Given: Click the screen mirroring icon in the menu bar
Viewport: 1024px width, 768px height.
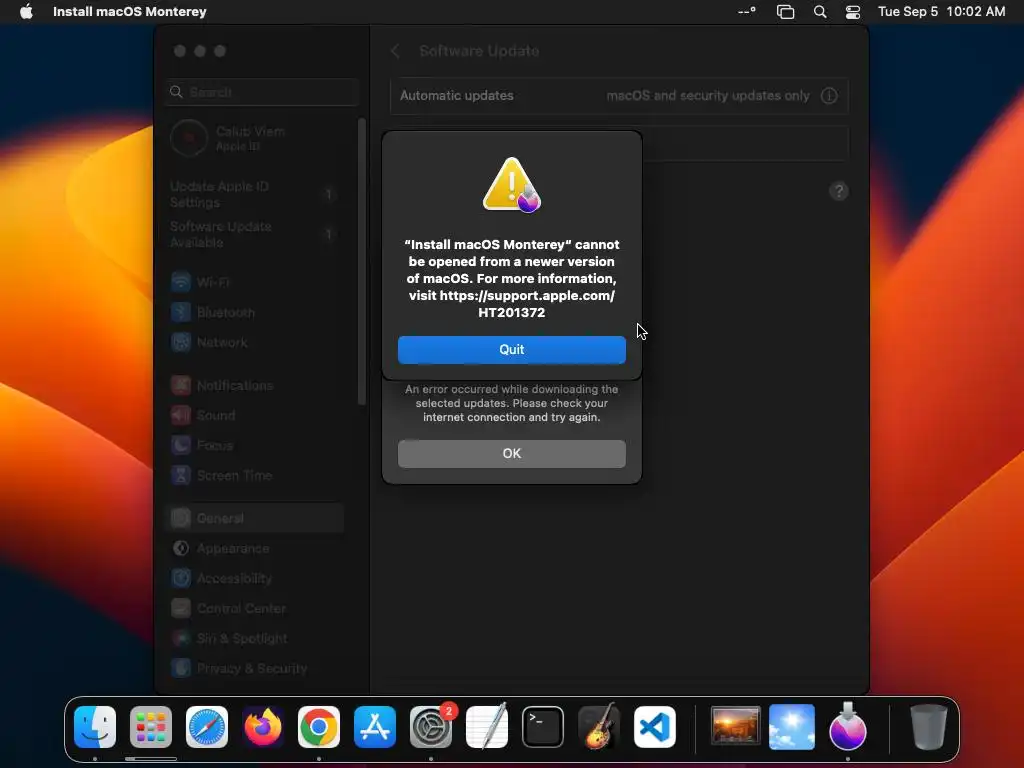Looking at the screenshot, I should pyautogui.click(x=785, y=12).
